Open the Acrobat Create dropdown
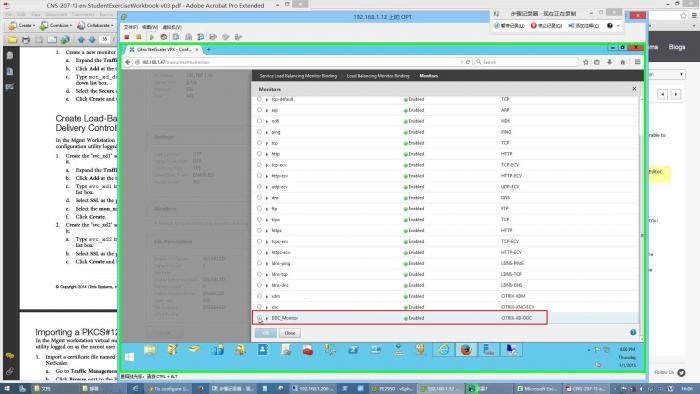Image resolution: width=700 pixels, height=394 pixels. [21, 26]
